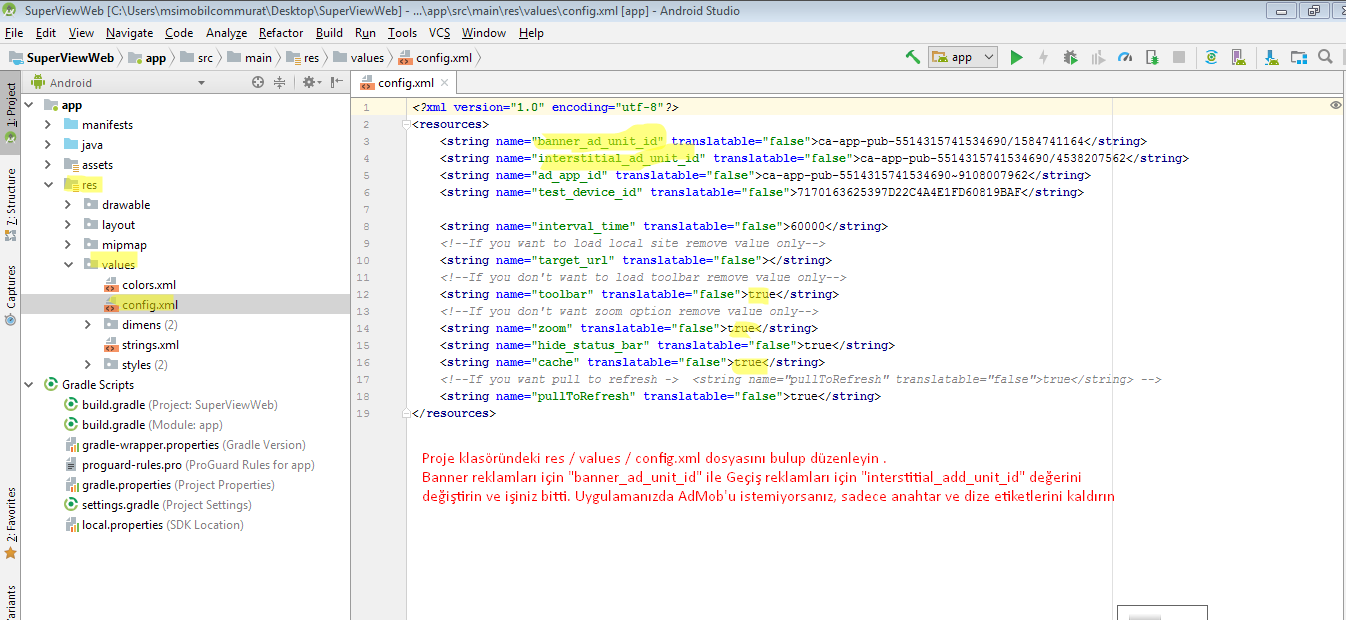Expand the styles (2) node
Viewport: 1346px width, 620px height.
(x=88, y=365)
